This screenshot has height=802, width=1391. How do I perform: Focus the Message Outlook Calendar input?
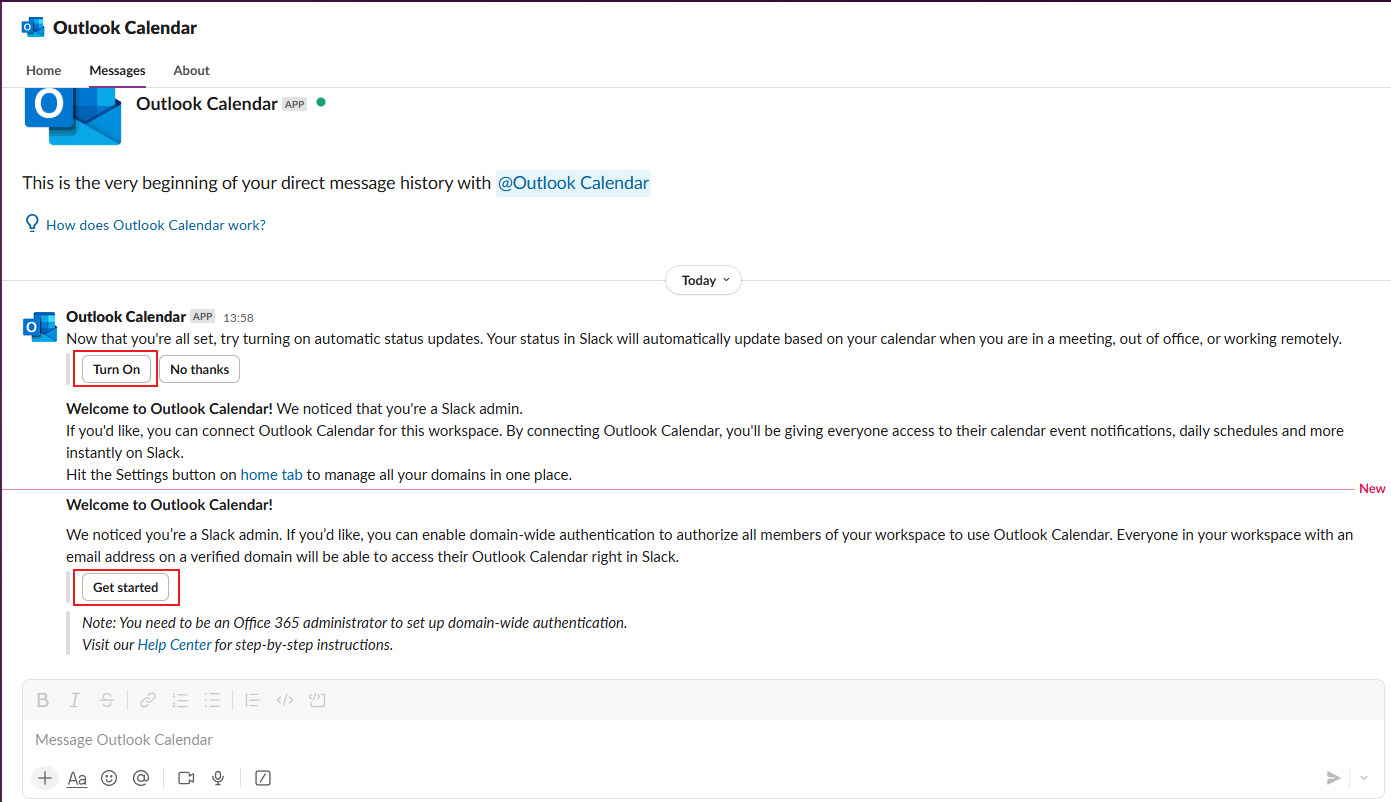[704, 740]
